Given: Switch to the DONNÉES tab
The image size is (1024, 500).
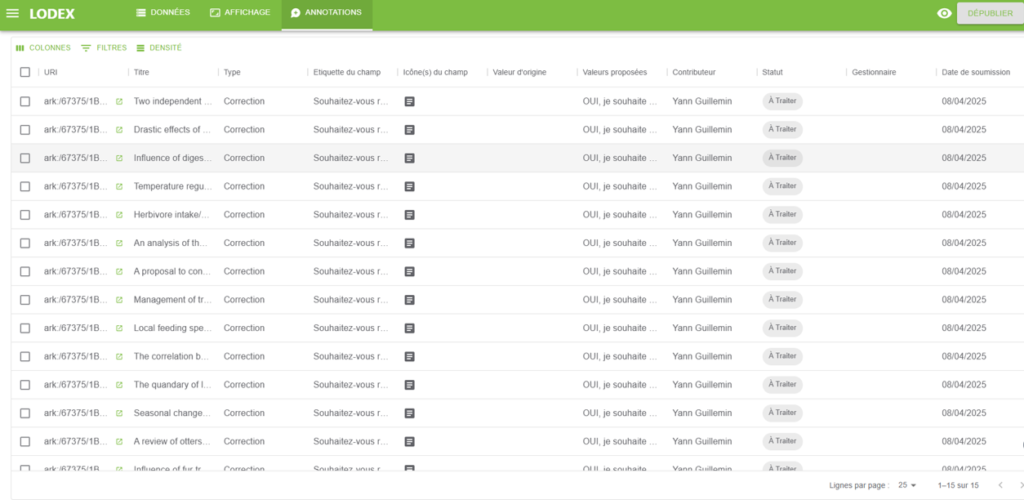Looking at the screenshot, I should [x=163, y=13].
